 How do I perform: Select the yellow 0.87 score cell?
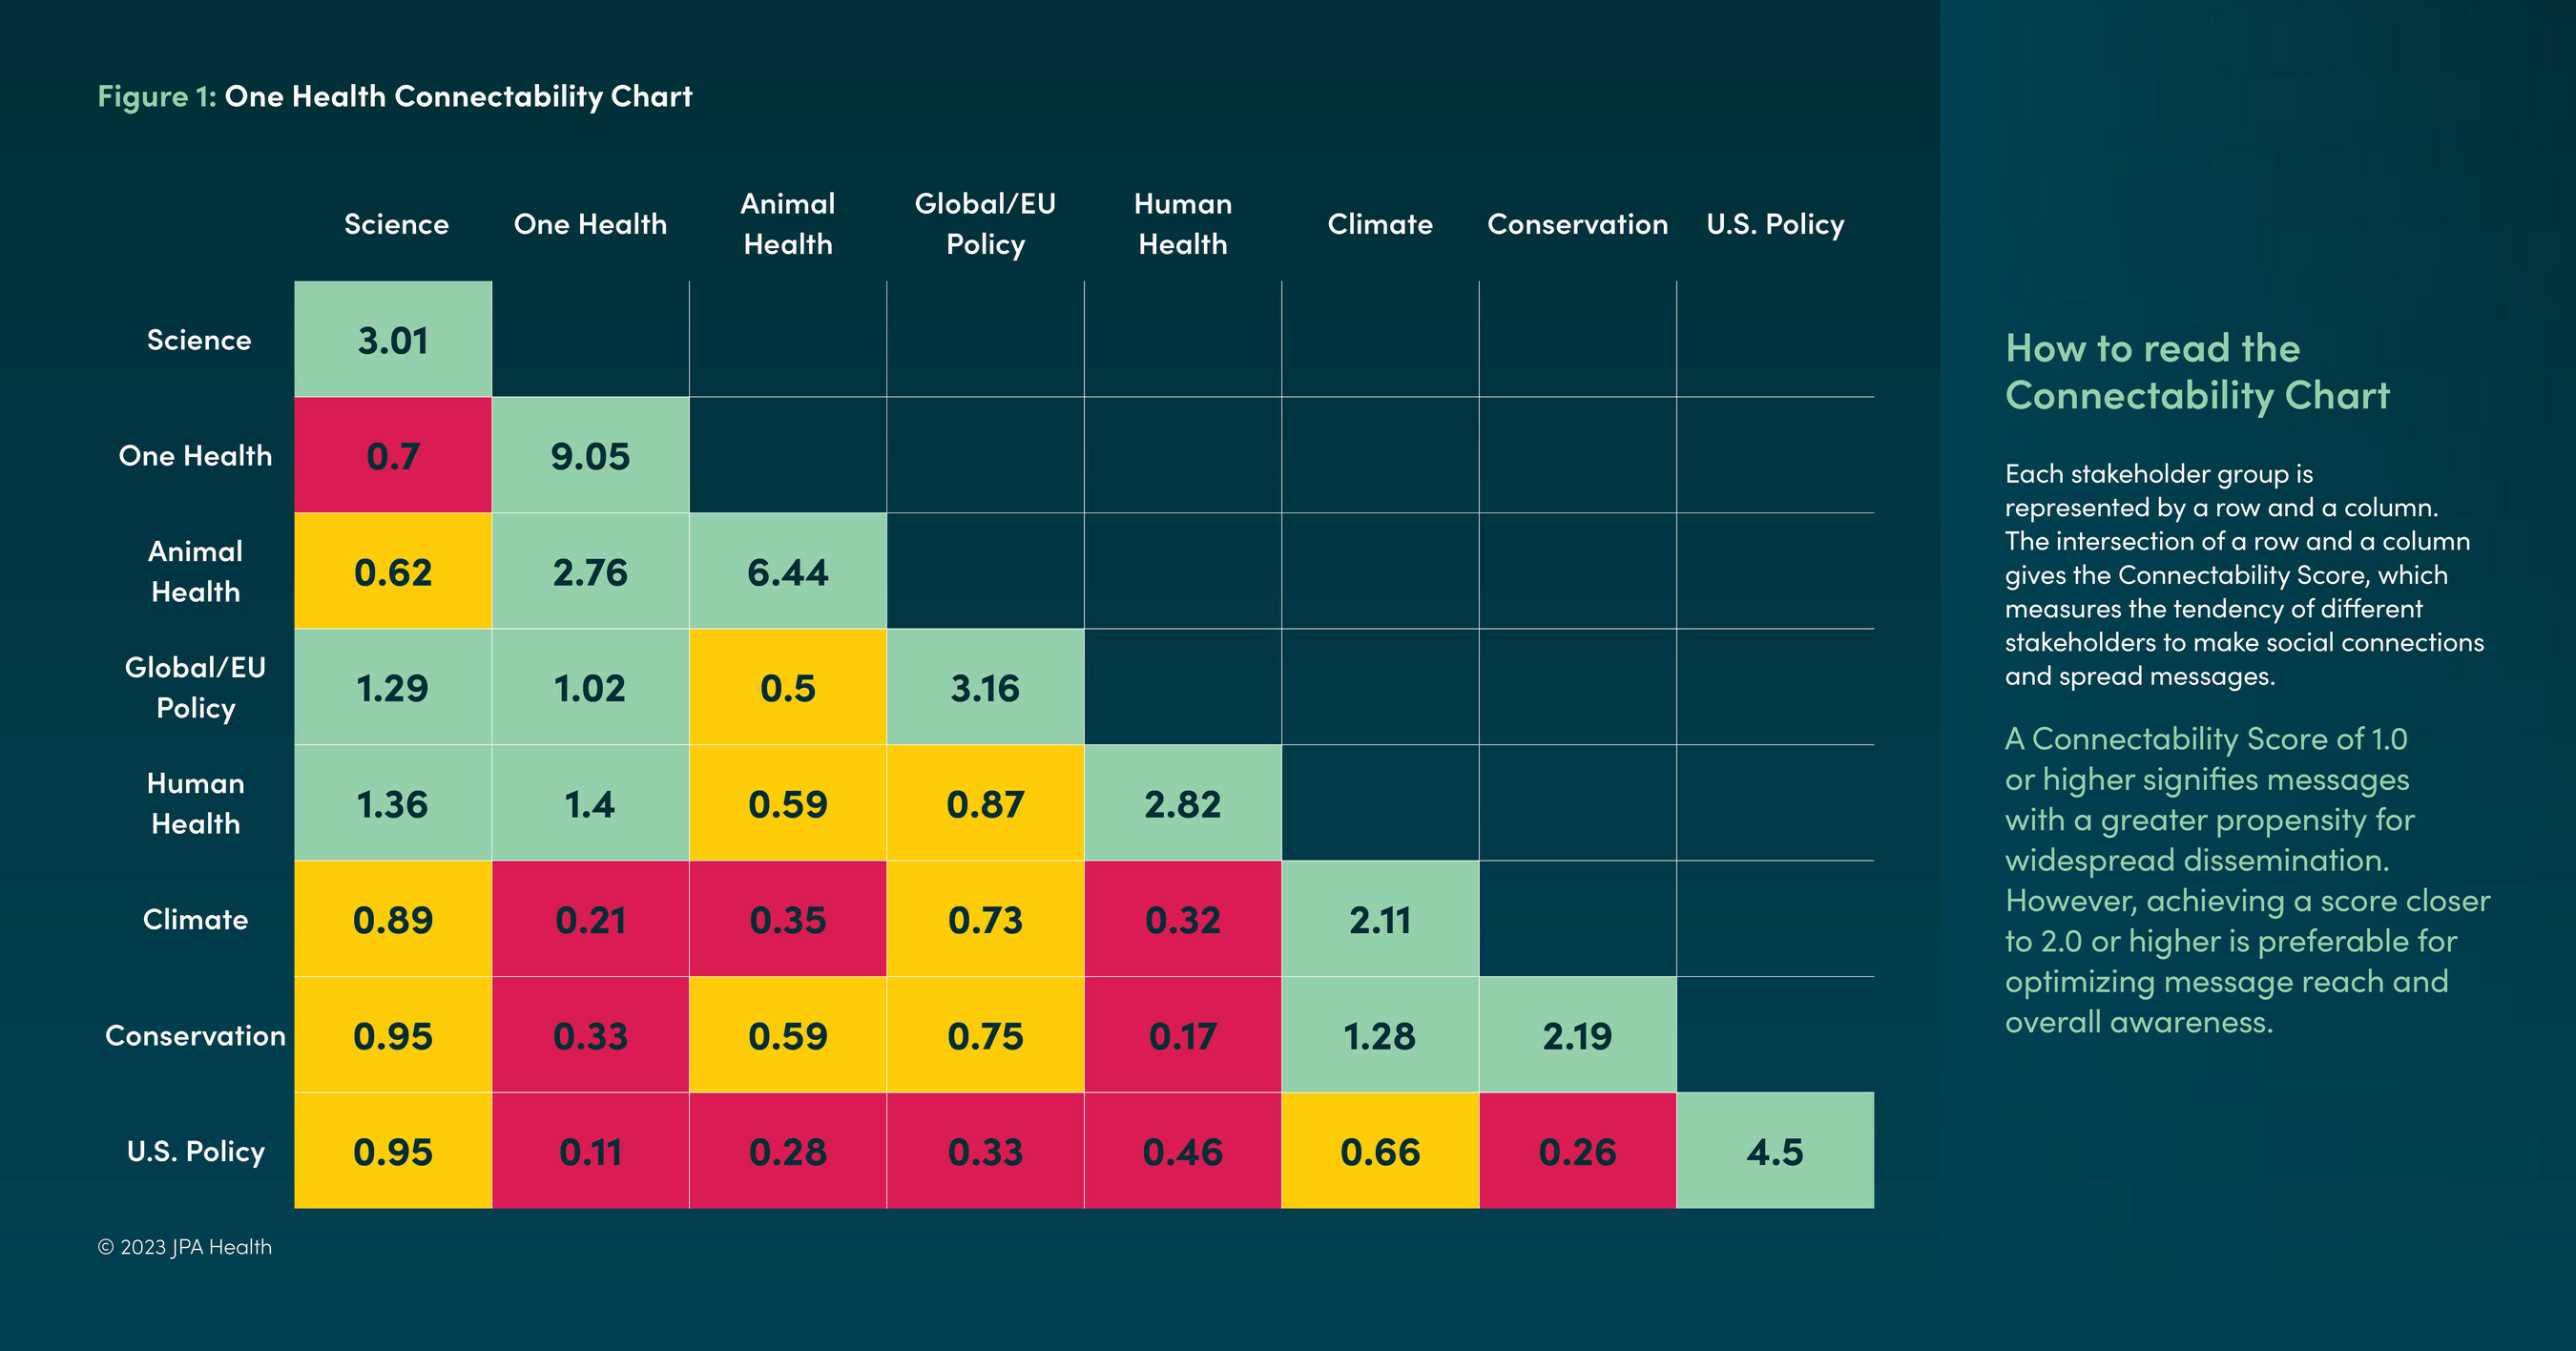(x=985, y=804)
